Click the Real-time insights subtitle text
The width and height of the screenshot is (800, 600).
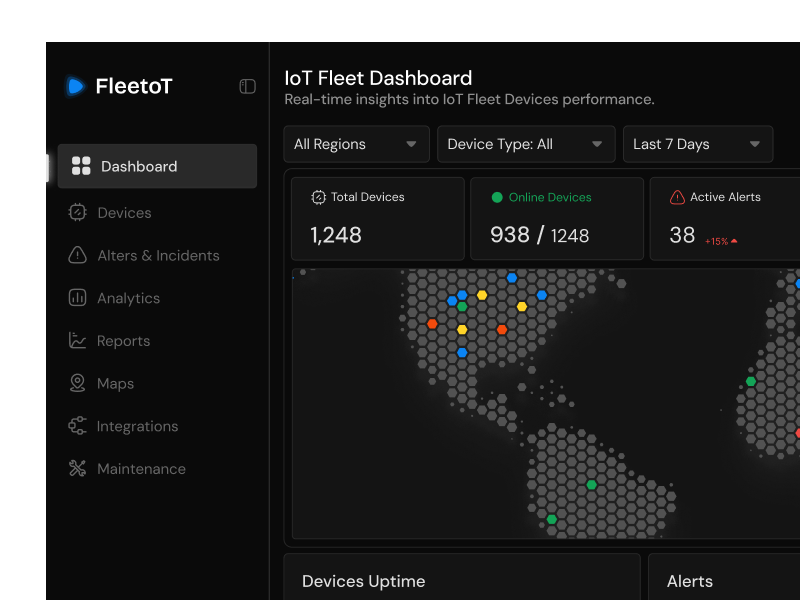click(469, 99)
